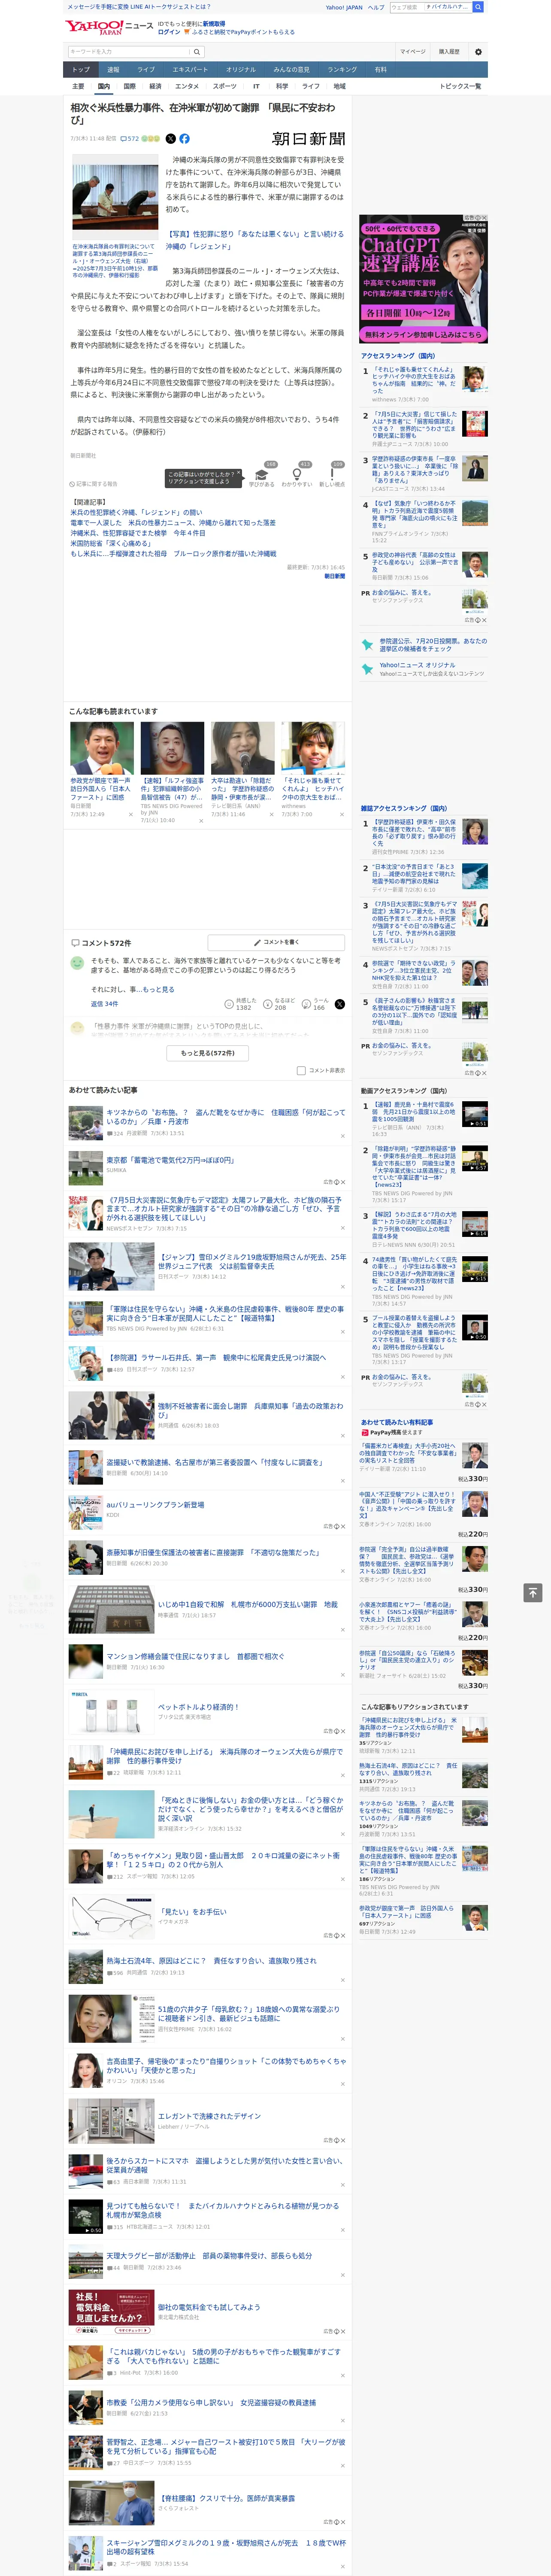Screen dimensions: 551x2576
Task: Open the マイページ link
Action: tap(412, 52)
